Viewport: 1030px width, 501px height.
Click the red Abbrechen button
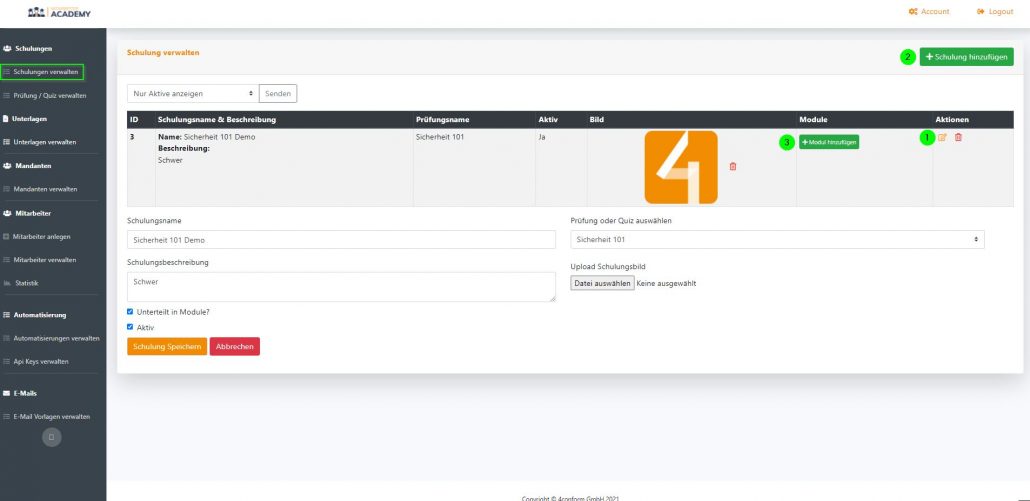[234, 346]
